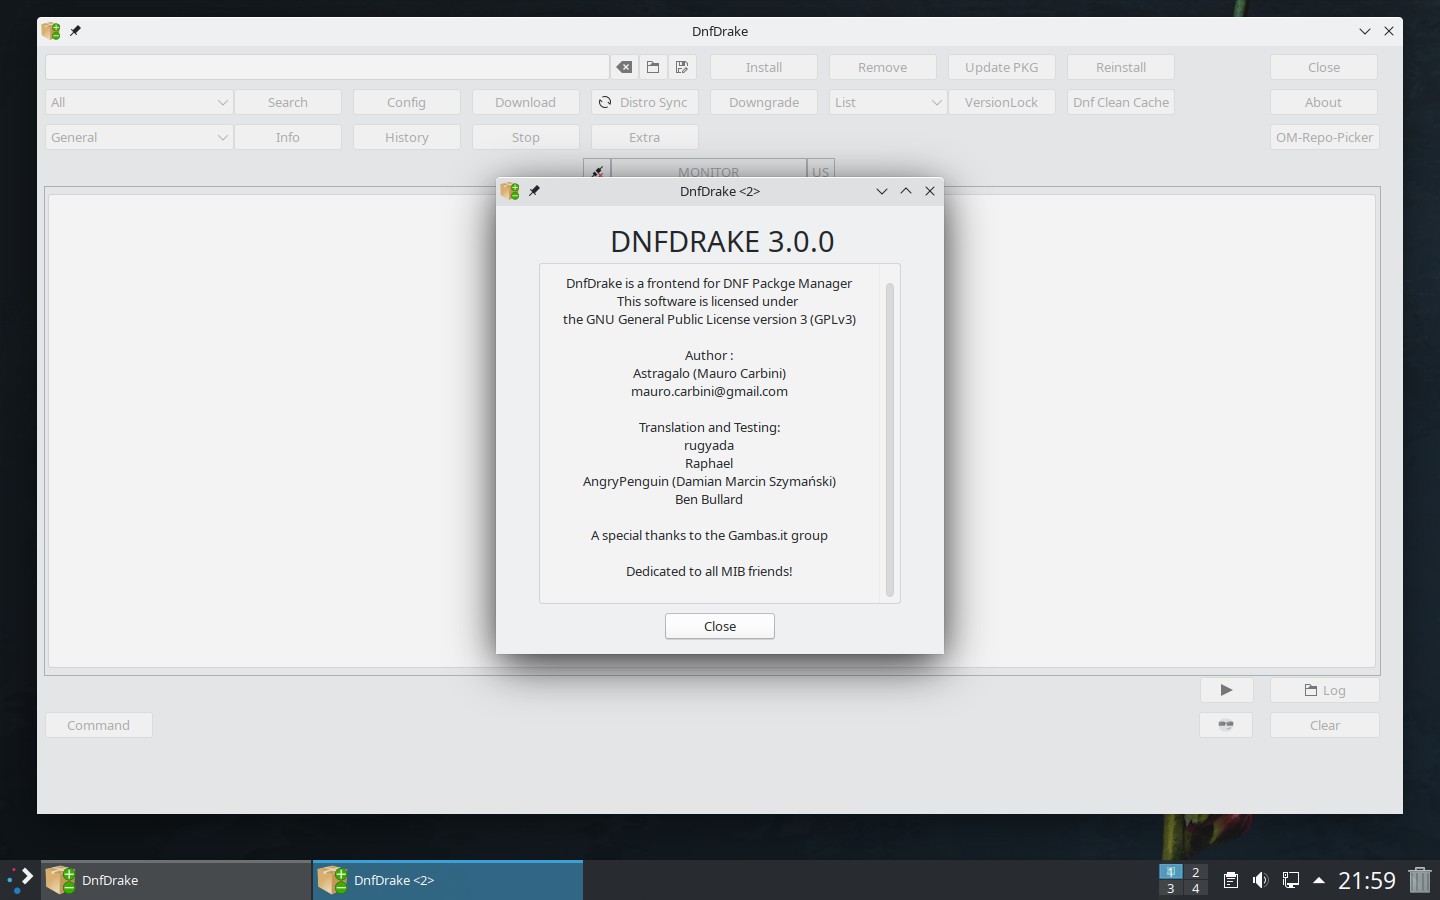This screenshot has width=1440, height=900.
Task: Show hidden system tray icons arrow
Action: coord(1319,880)
